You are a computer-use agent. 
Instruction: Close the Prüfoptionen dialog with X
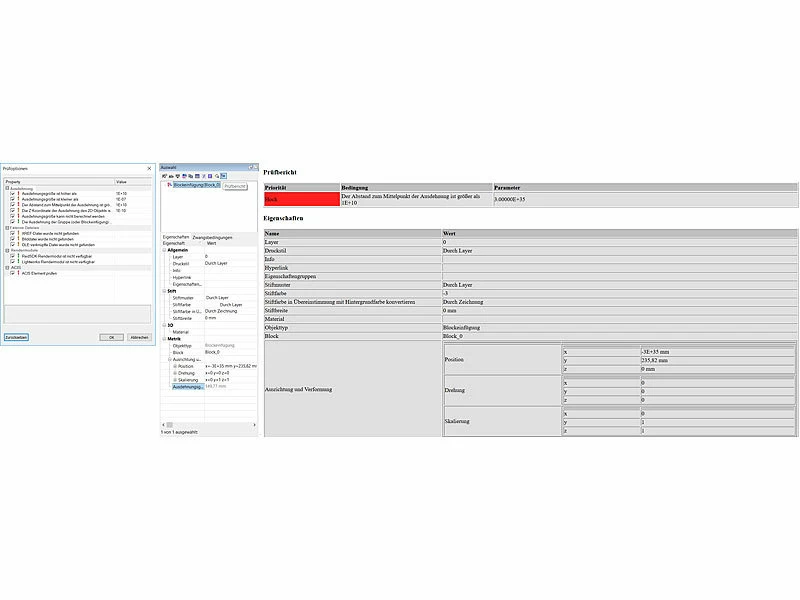coord(148,168)
